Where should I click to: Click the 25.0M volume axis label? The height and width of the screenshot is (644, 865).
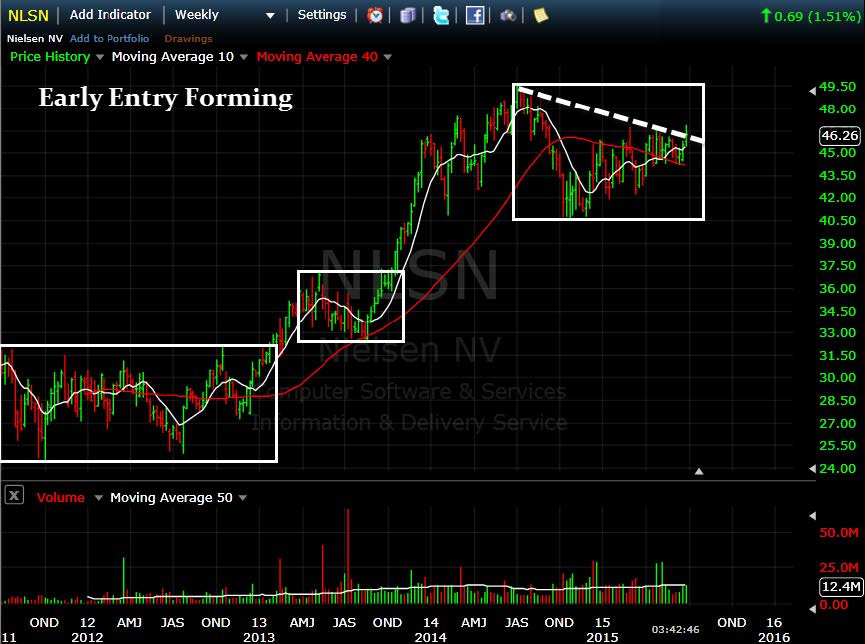coord(839,567)
